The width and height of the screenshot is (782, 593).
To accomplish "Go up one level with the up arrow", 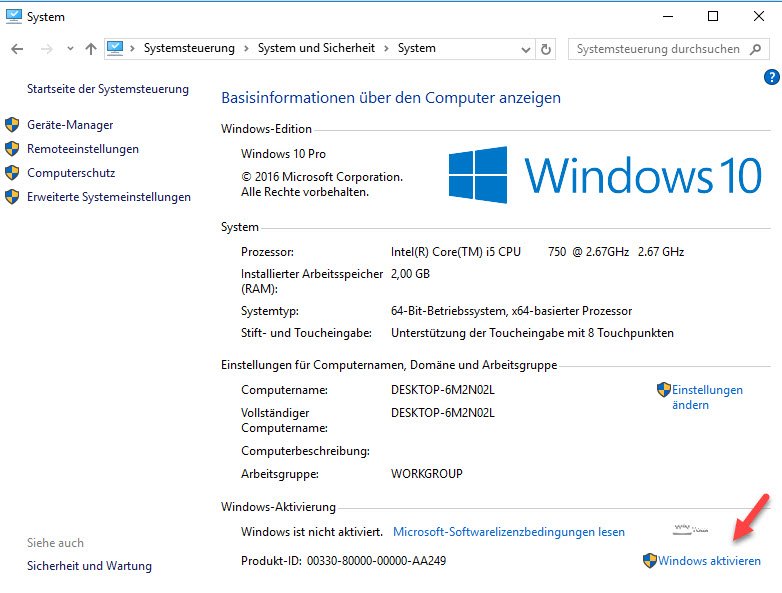I will pos(91,49).
